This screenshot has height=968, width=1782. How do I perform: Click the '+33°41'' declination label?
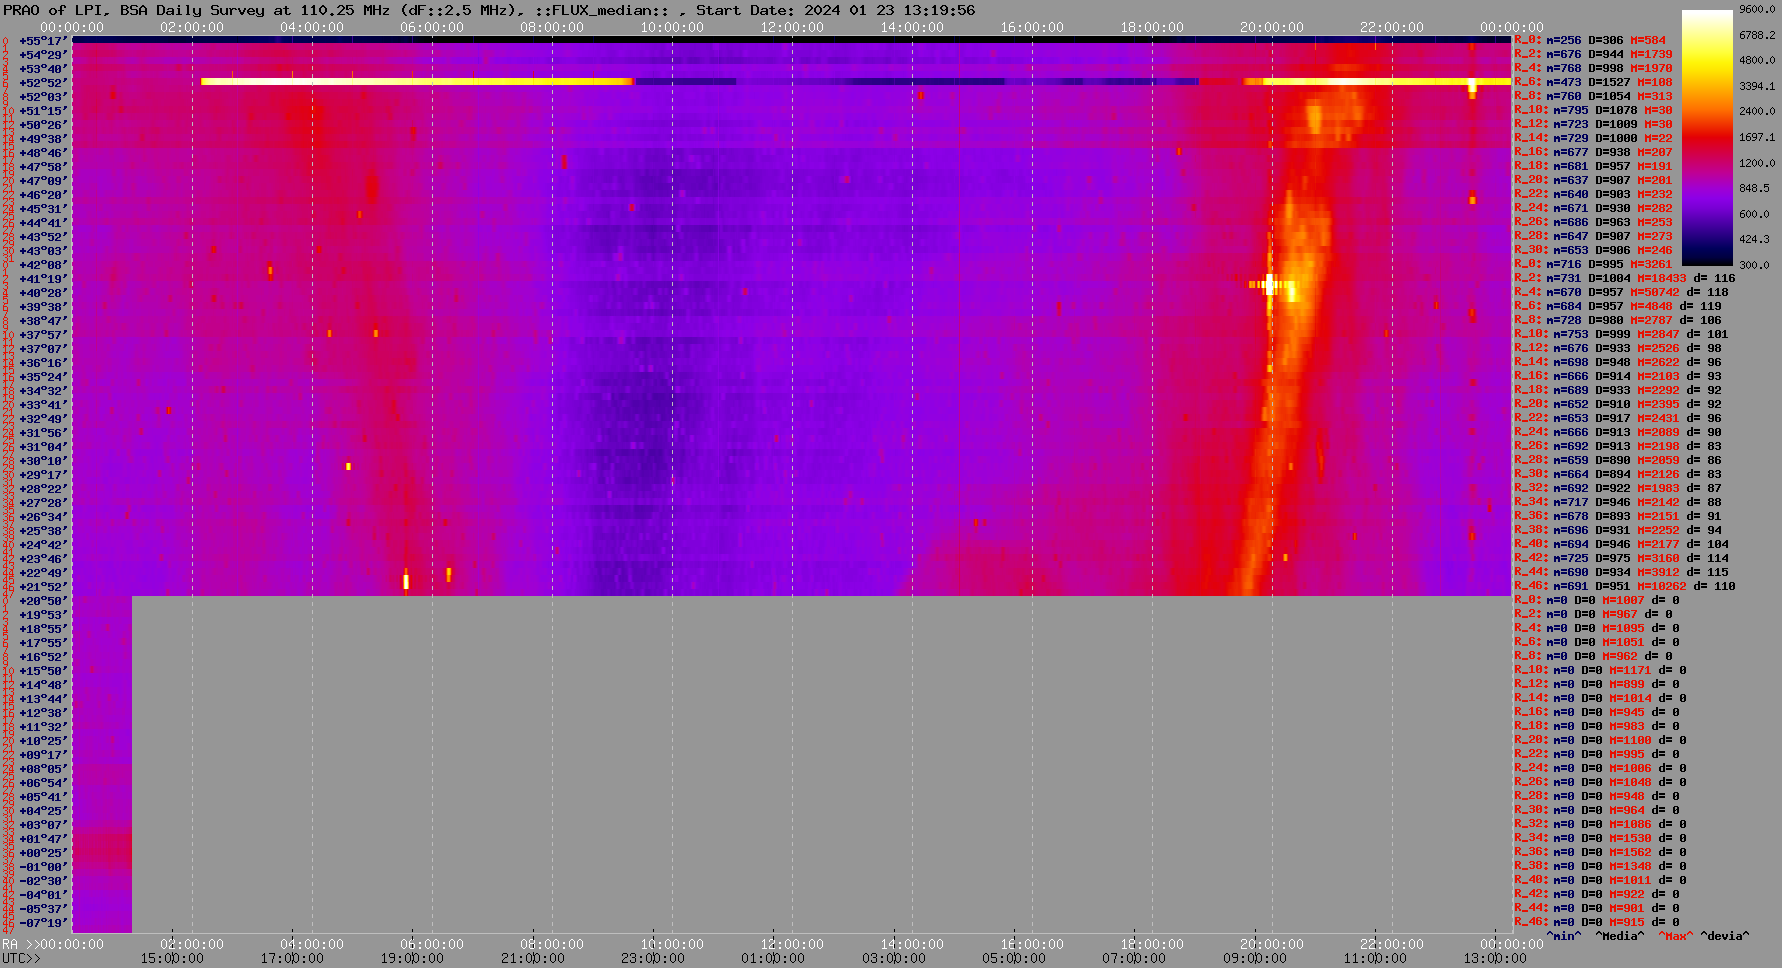(43, 405)
